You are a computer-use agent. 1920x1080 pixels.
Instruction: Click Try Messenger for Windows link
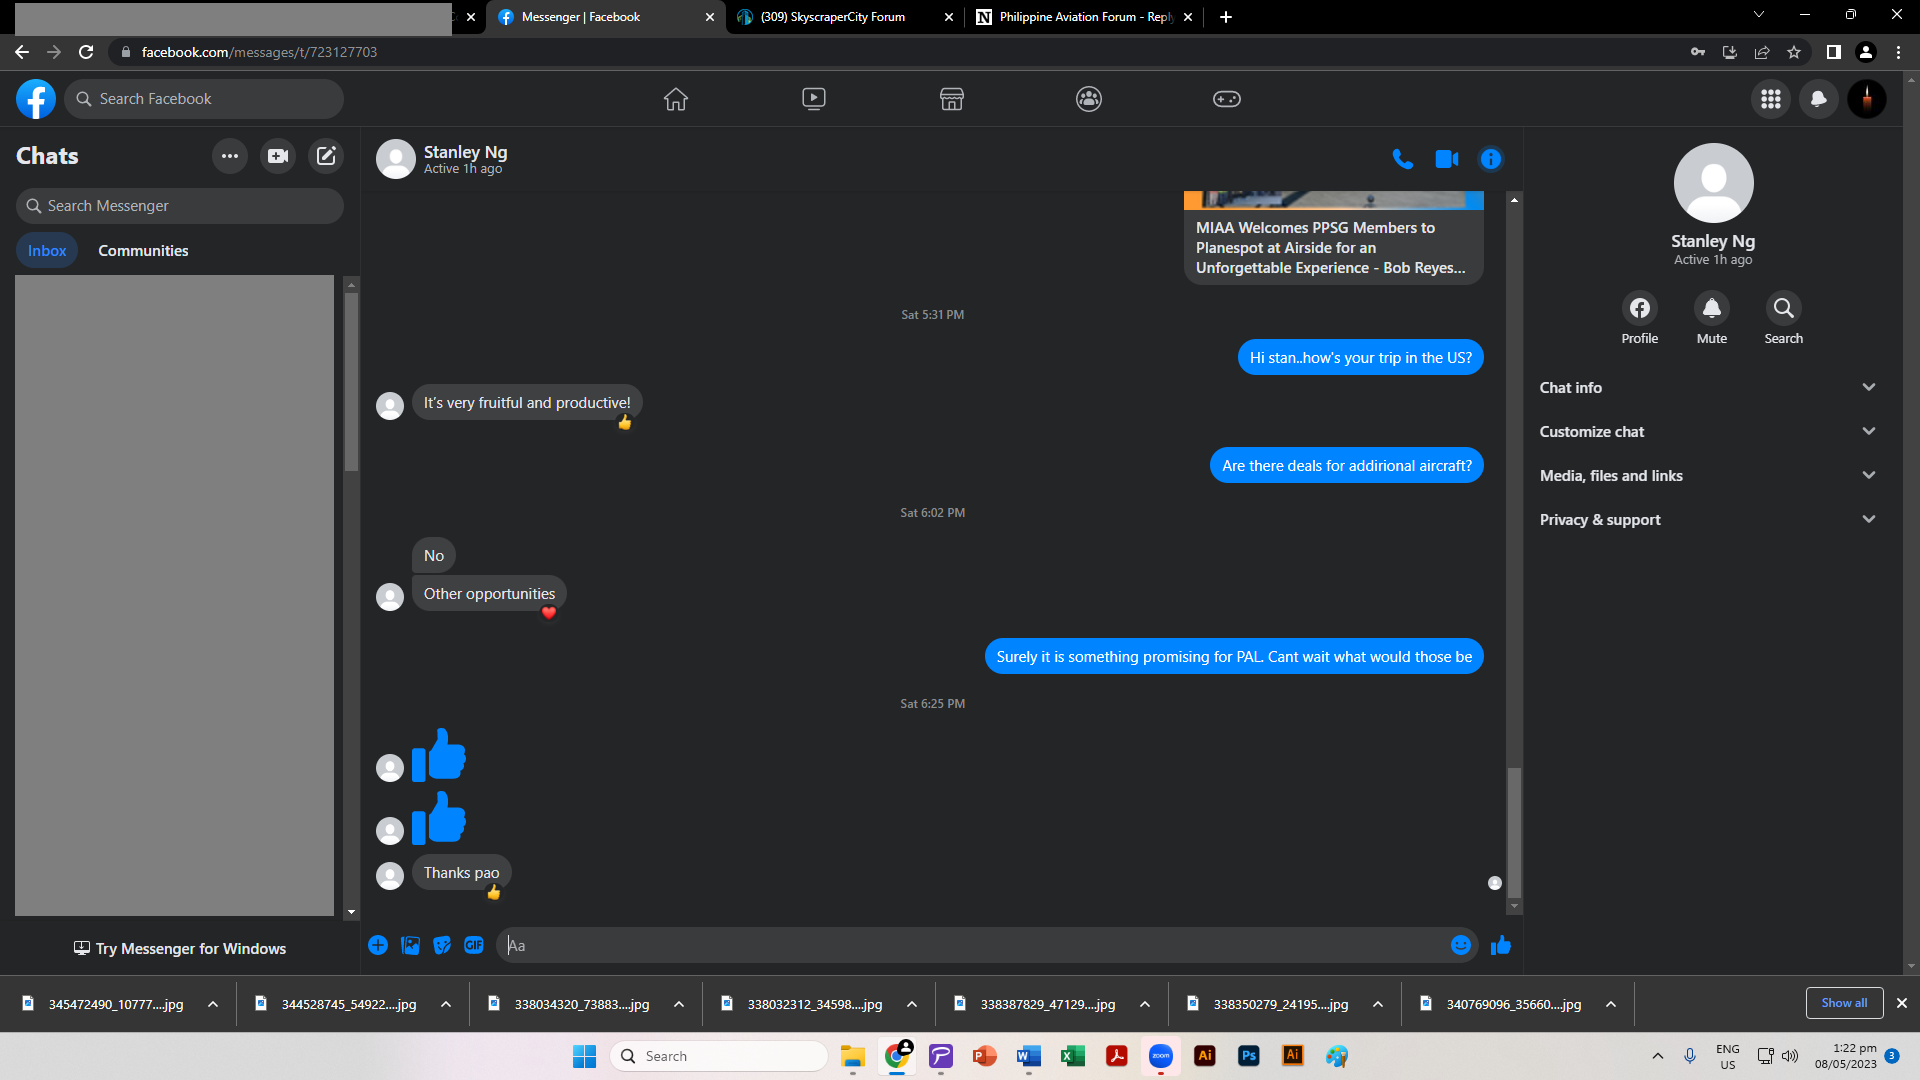coord(180,948)
